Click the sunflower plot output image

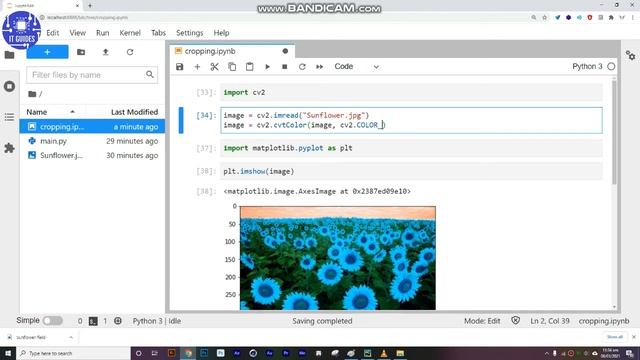tap(338, 258)
